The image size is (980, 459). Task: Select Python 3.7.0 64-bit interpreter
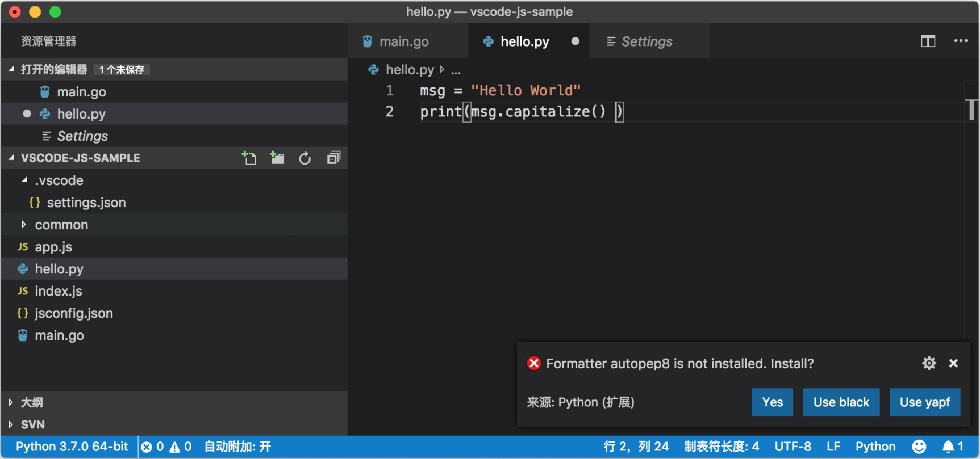pyautogui.click(x=71, y=446)
